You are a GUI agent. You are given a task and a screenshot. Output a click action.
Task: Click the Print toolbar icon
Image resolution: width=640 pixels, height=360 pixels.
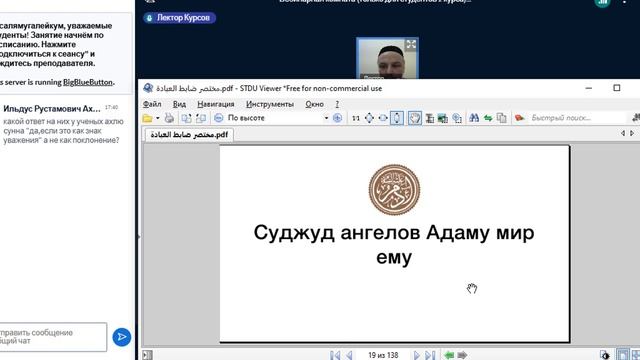(x=169, y=118)
